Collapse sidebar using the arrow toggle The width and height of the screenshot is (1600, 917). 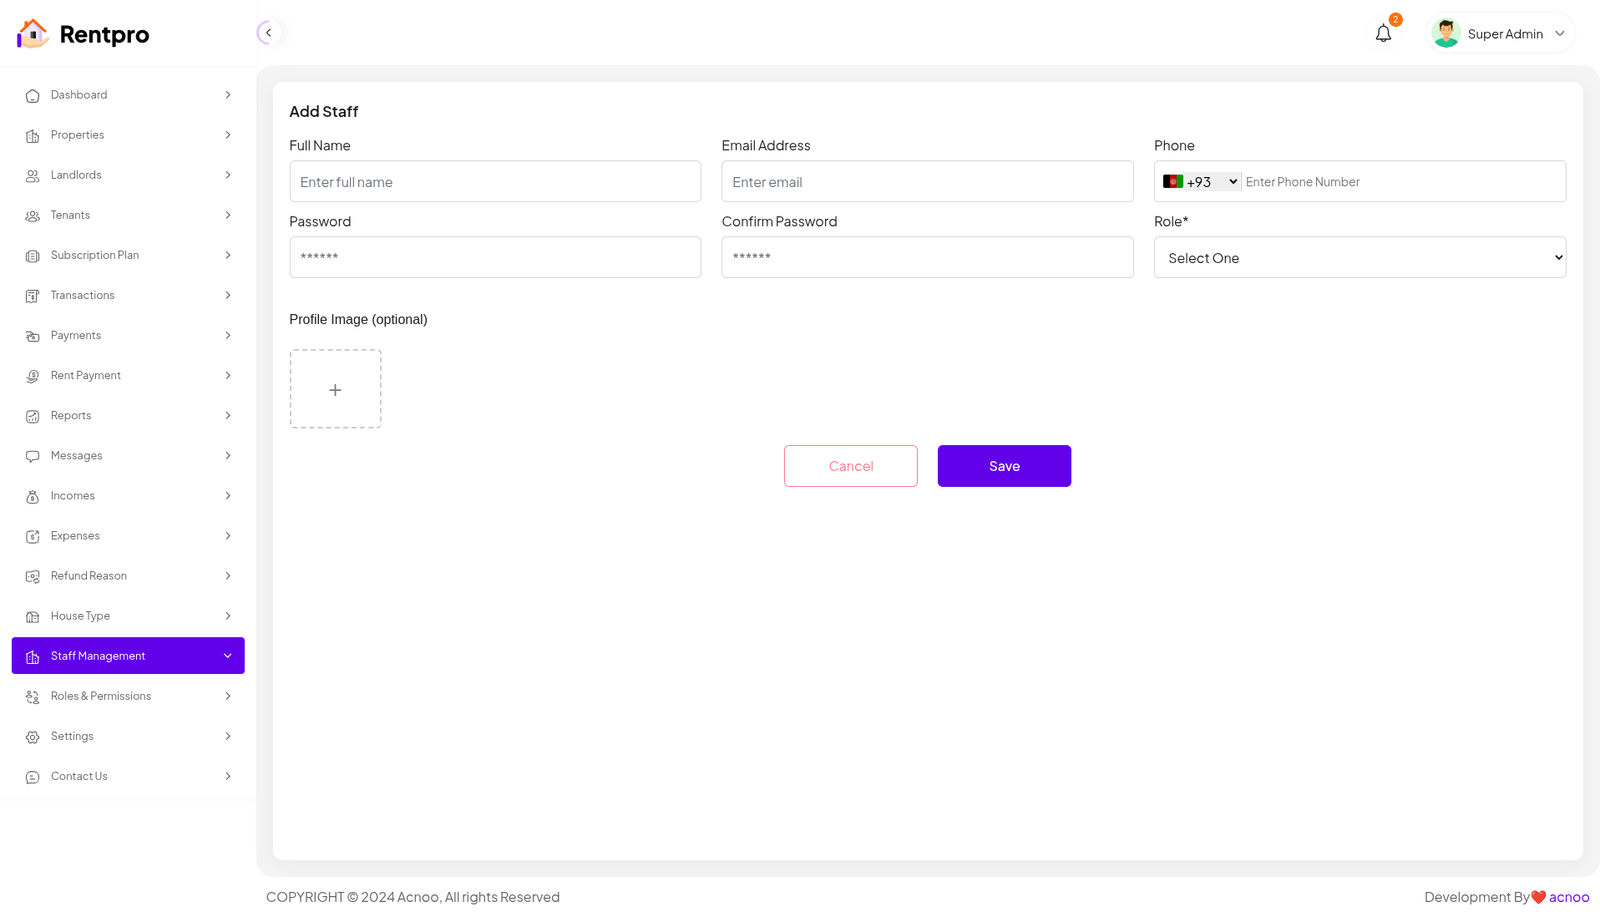pyautogui.click(x=268, y=33)
